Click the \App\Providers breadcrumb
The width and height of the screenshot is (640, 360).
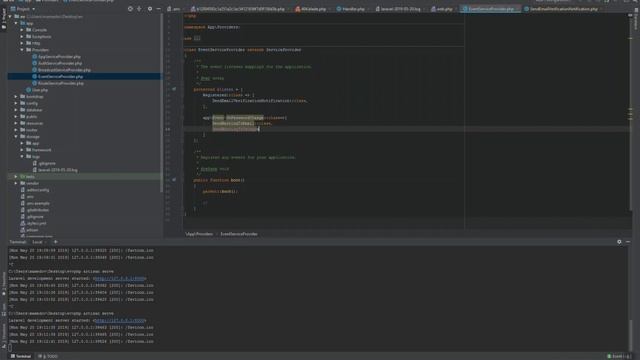[x=199, y=234]
